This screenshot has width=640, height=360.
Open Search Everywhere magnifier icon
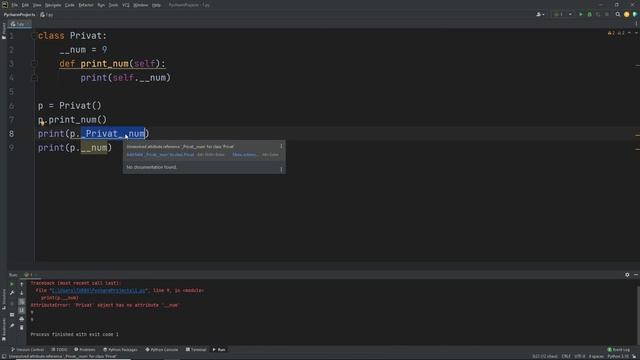(x=618, y=14)
